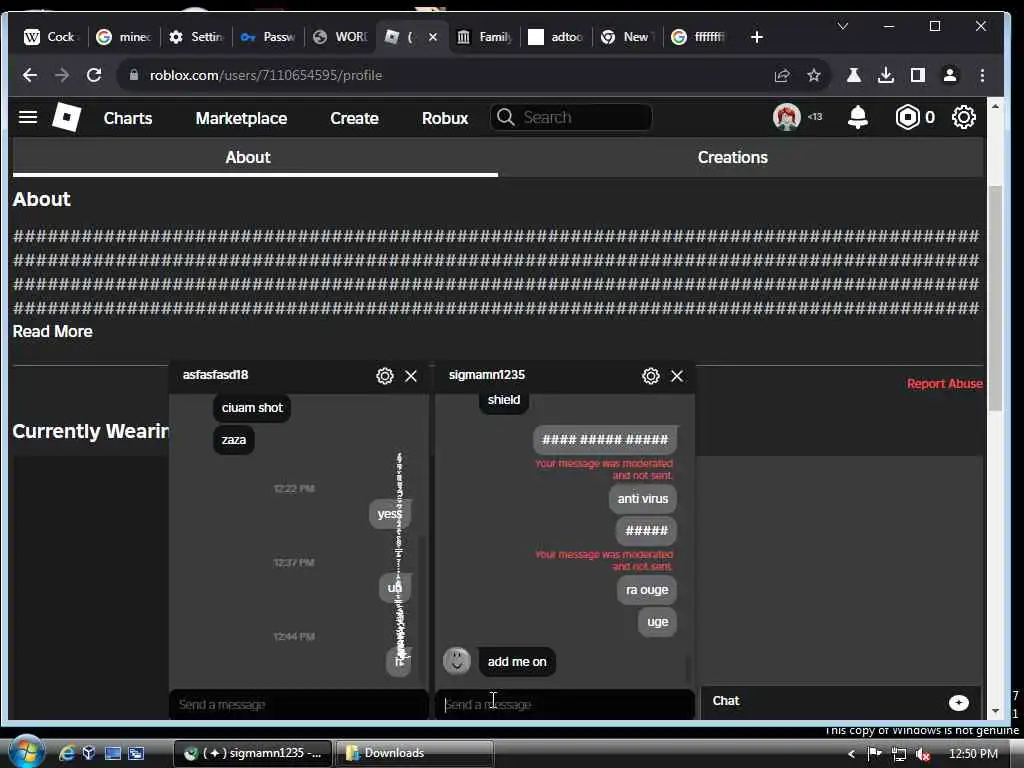The height and width of the screenshot is (768, 1024).
Task: Click the roblox.com address bar URL
Action: (x=266, y=75)
